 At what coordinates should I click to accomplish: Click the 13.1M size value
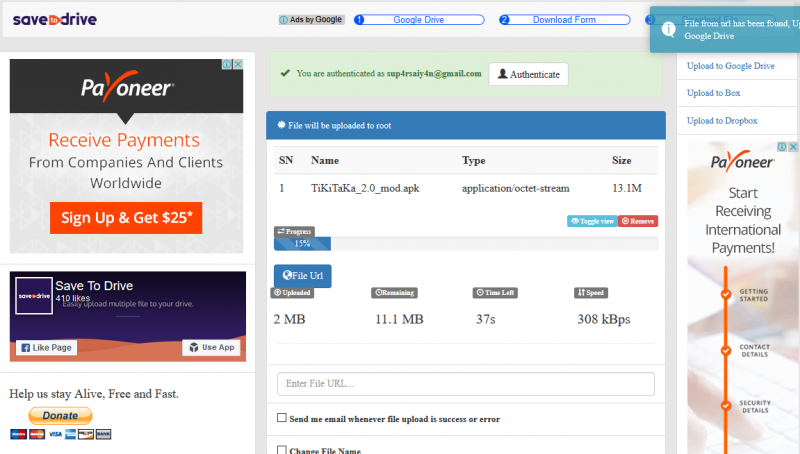(x=627, y=188)
